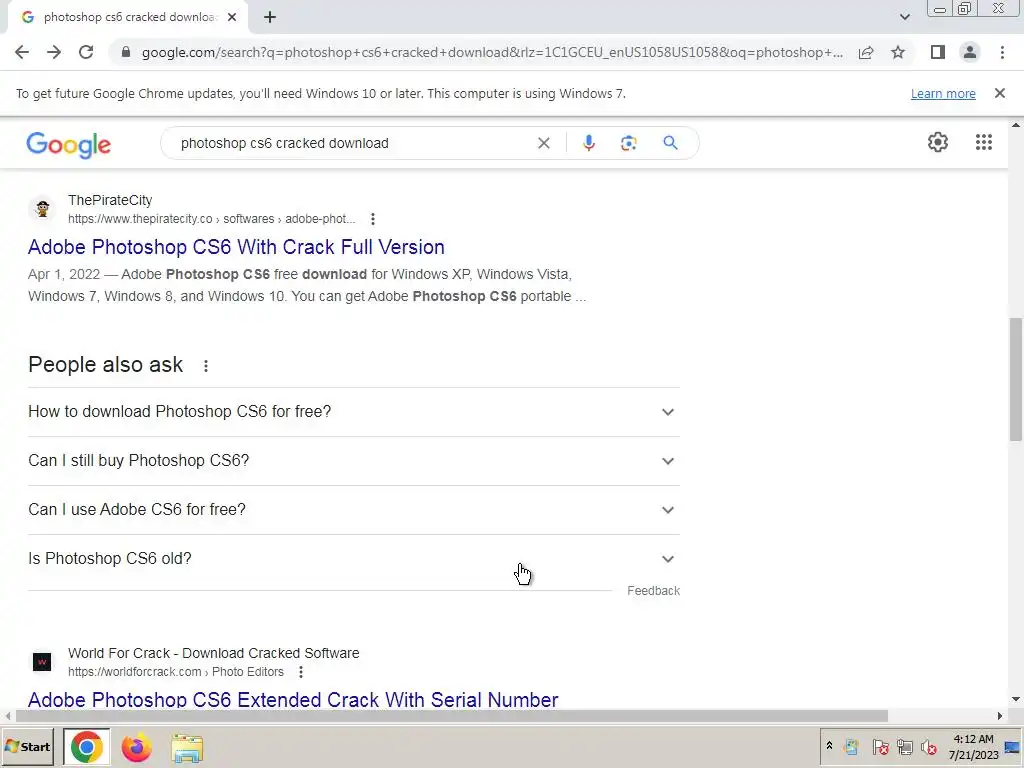Expand Can I still buy Photoshop CS6
Image resolution: width=1024 pixels, height=768 pixels.
tap(354, 460)
